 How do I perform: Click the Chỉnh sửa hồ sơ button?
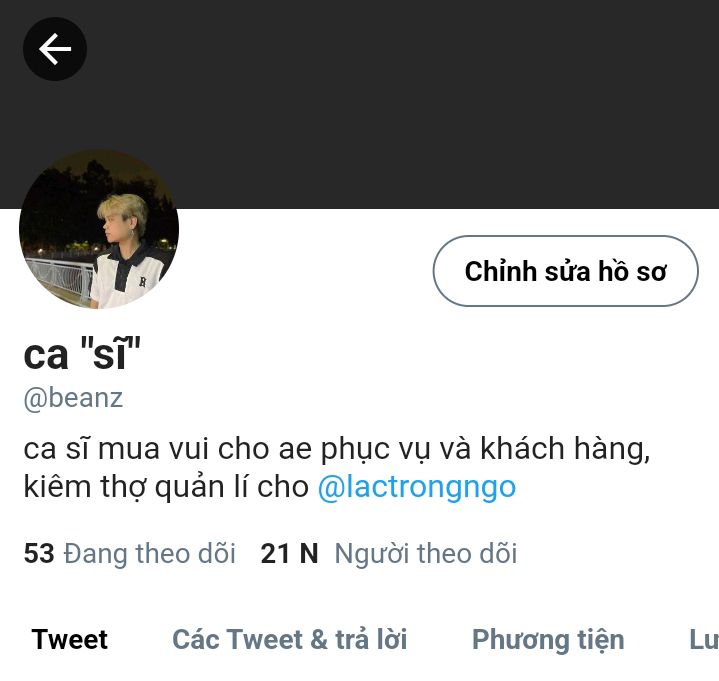pyautogui.click(x=565, y=271)
